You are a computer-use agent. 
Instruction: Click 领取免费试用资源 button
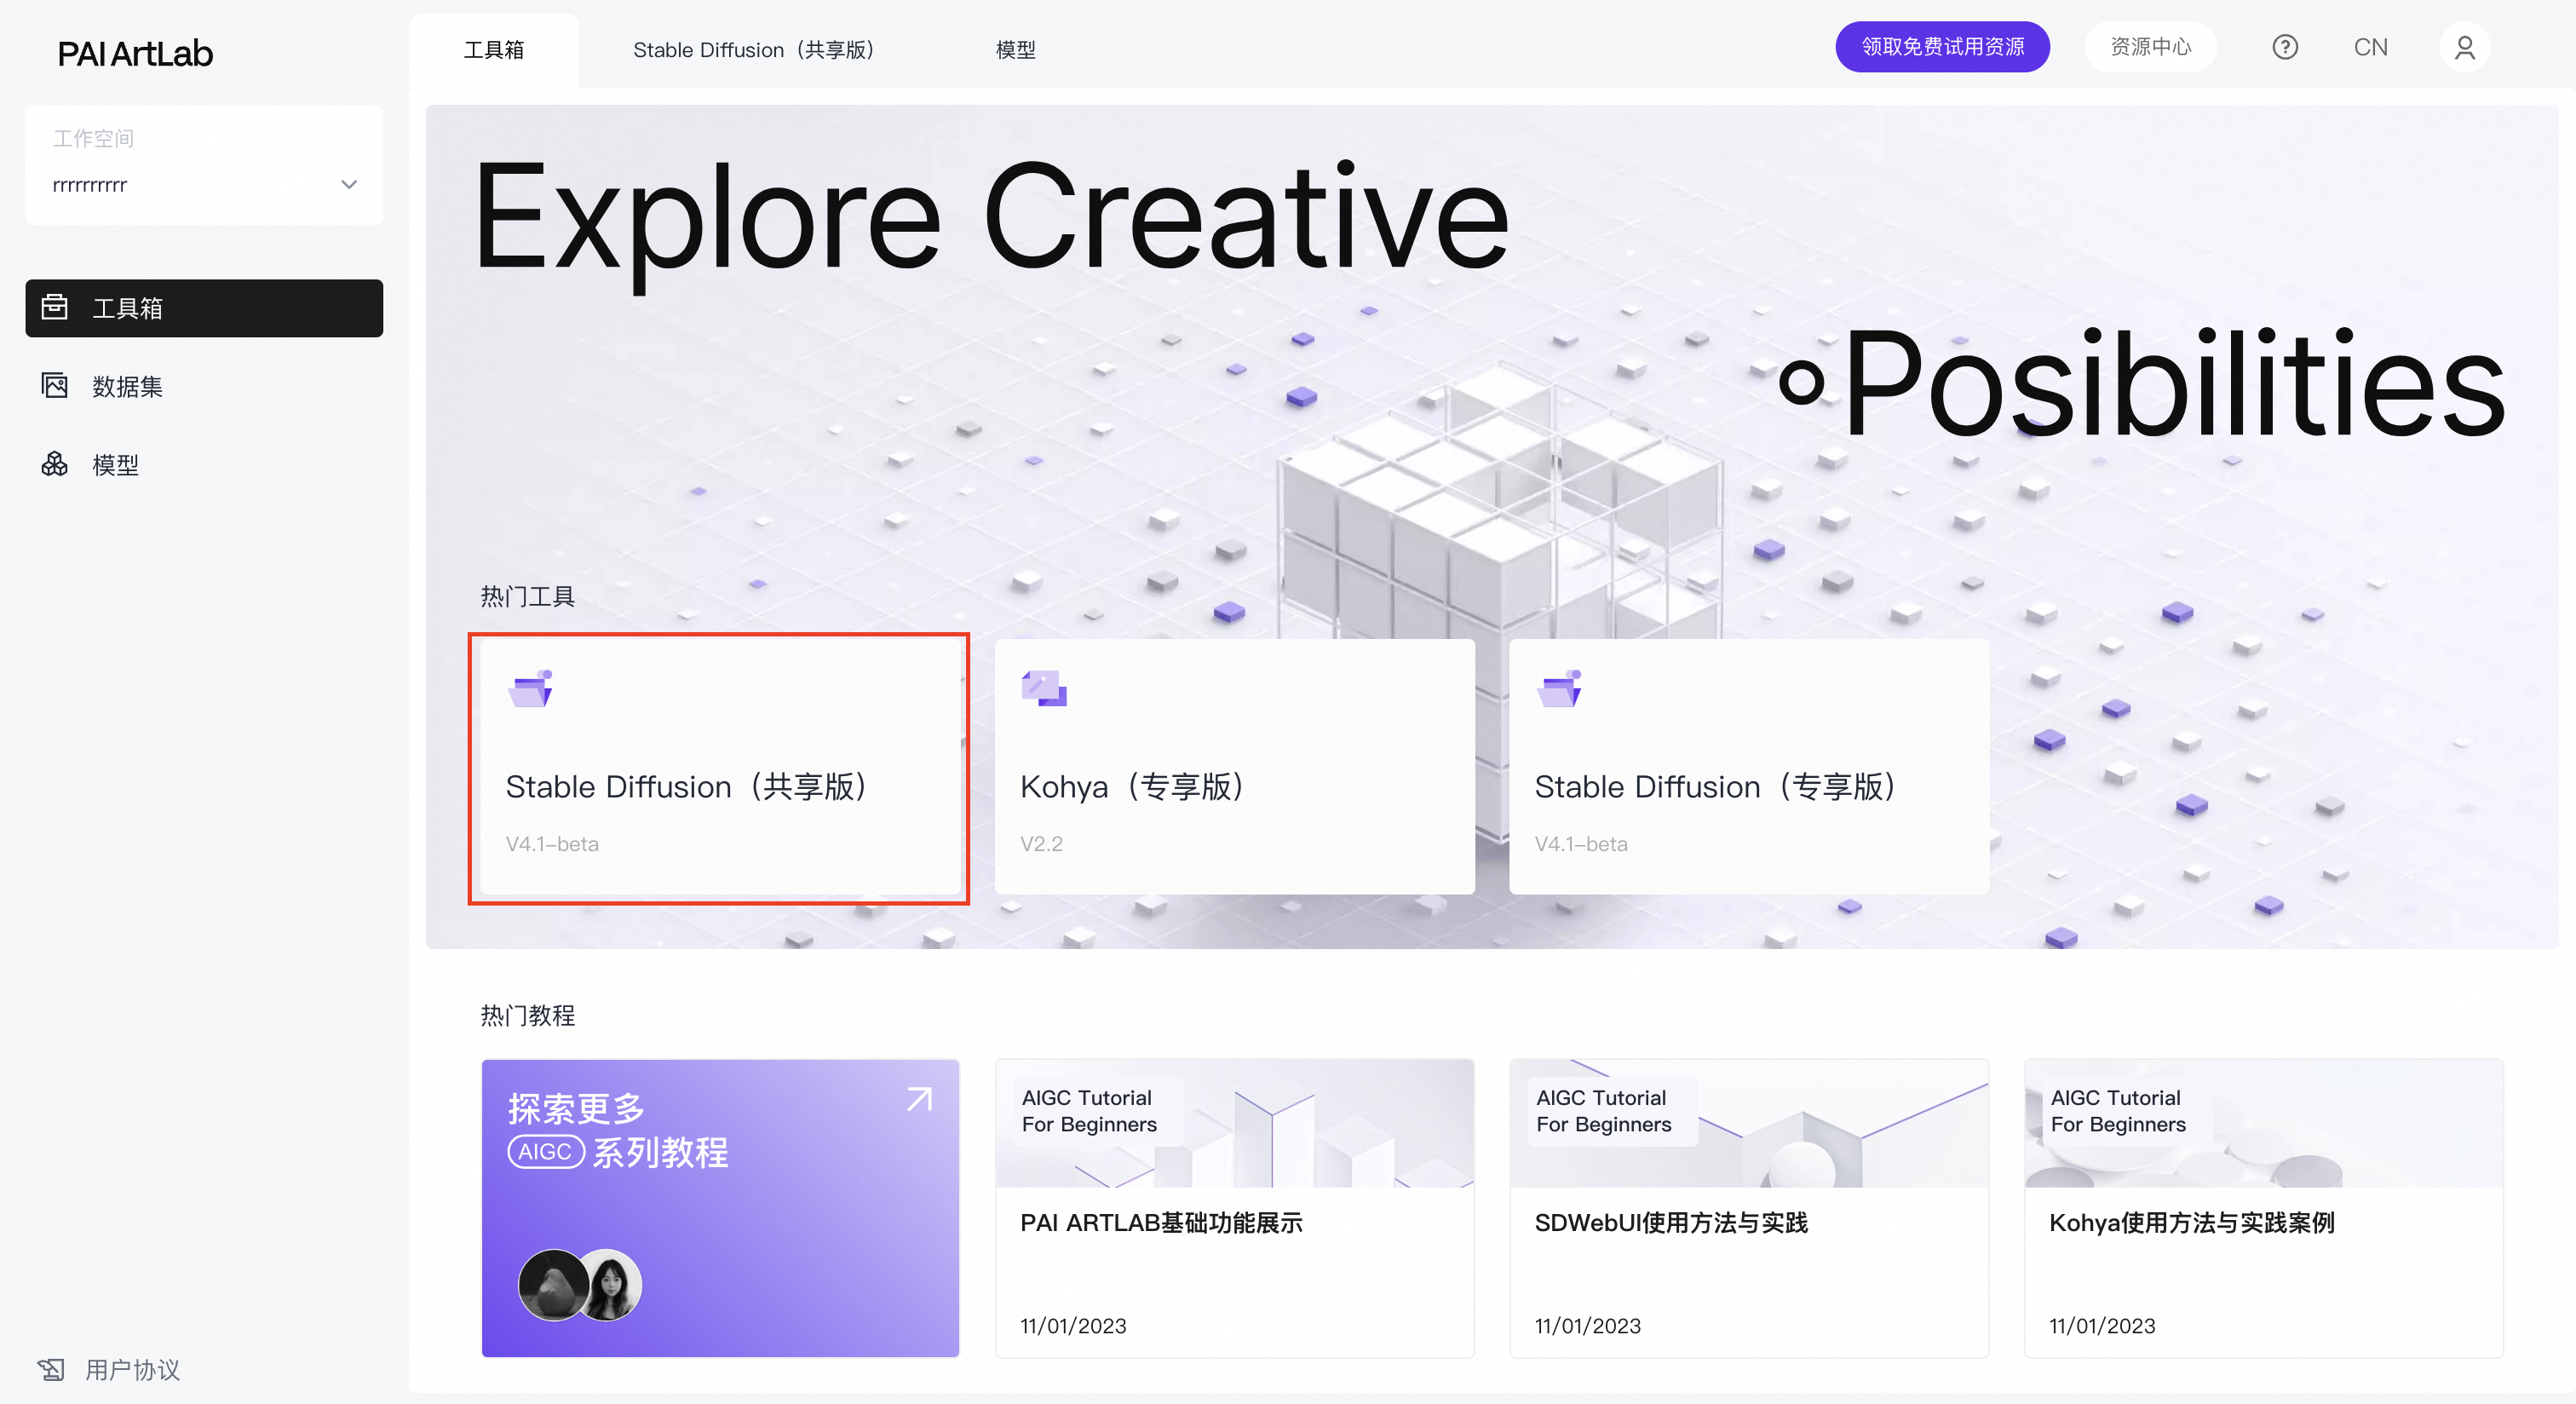click(1941, 47)
